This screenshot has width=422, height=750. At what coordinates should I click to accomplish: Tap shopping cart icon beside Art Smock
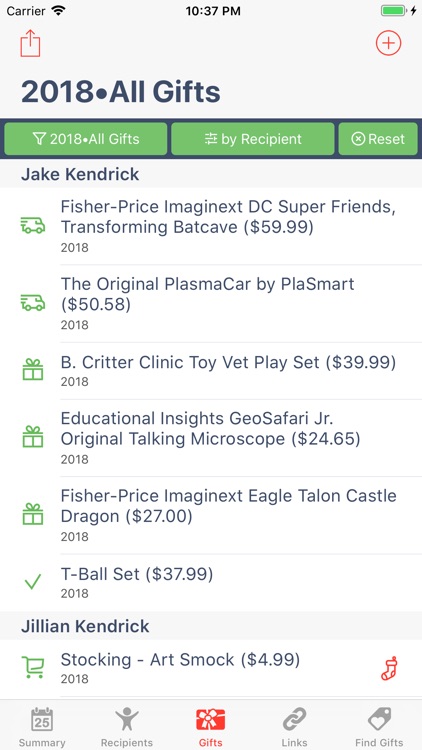[33, 666]
